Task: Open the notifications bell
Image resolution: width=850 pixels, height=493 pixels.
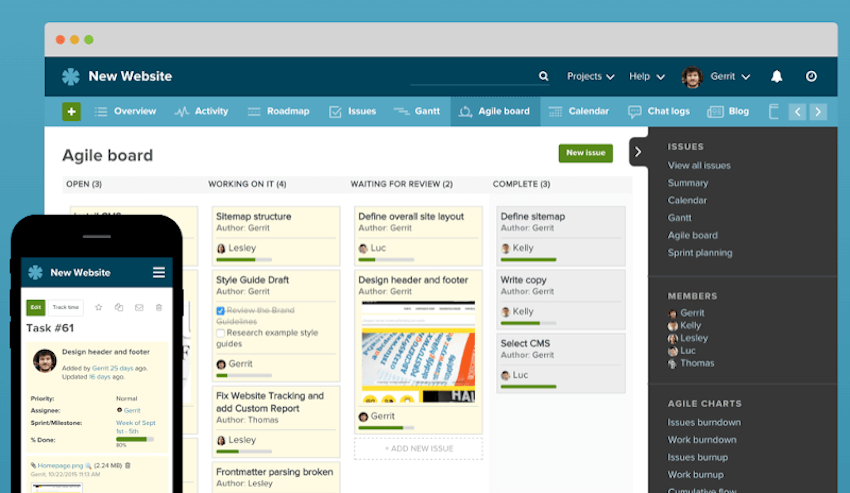Action: tap(776, 76)
